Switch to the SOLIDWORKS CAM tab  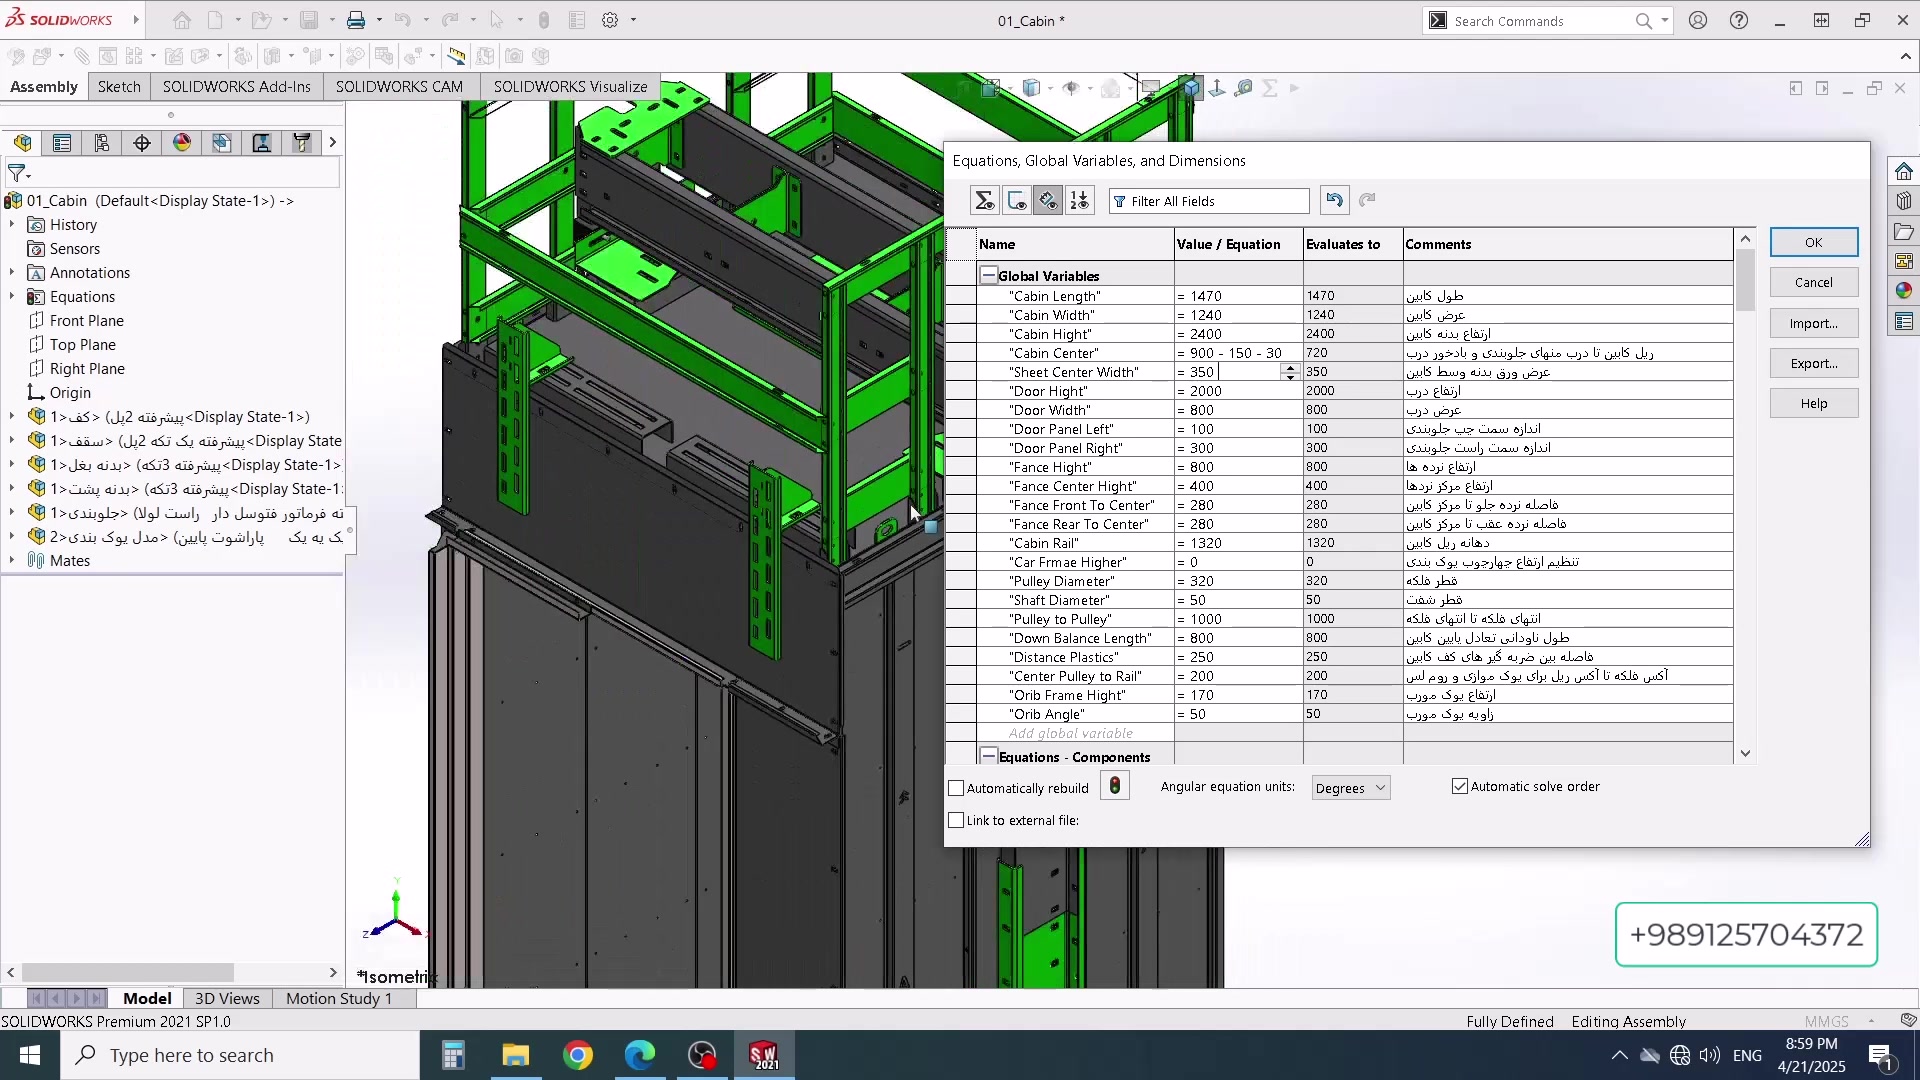coord(399,87)
